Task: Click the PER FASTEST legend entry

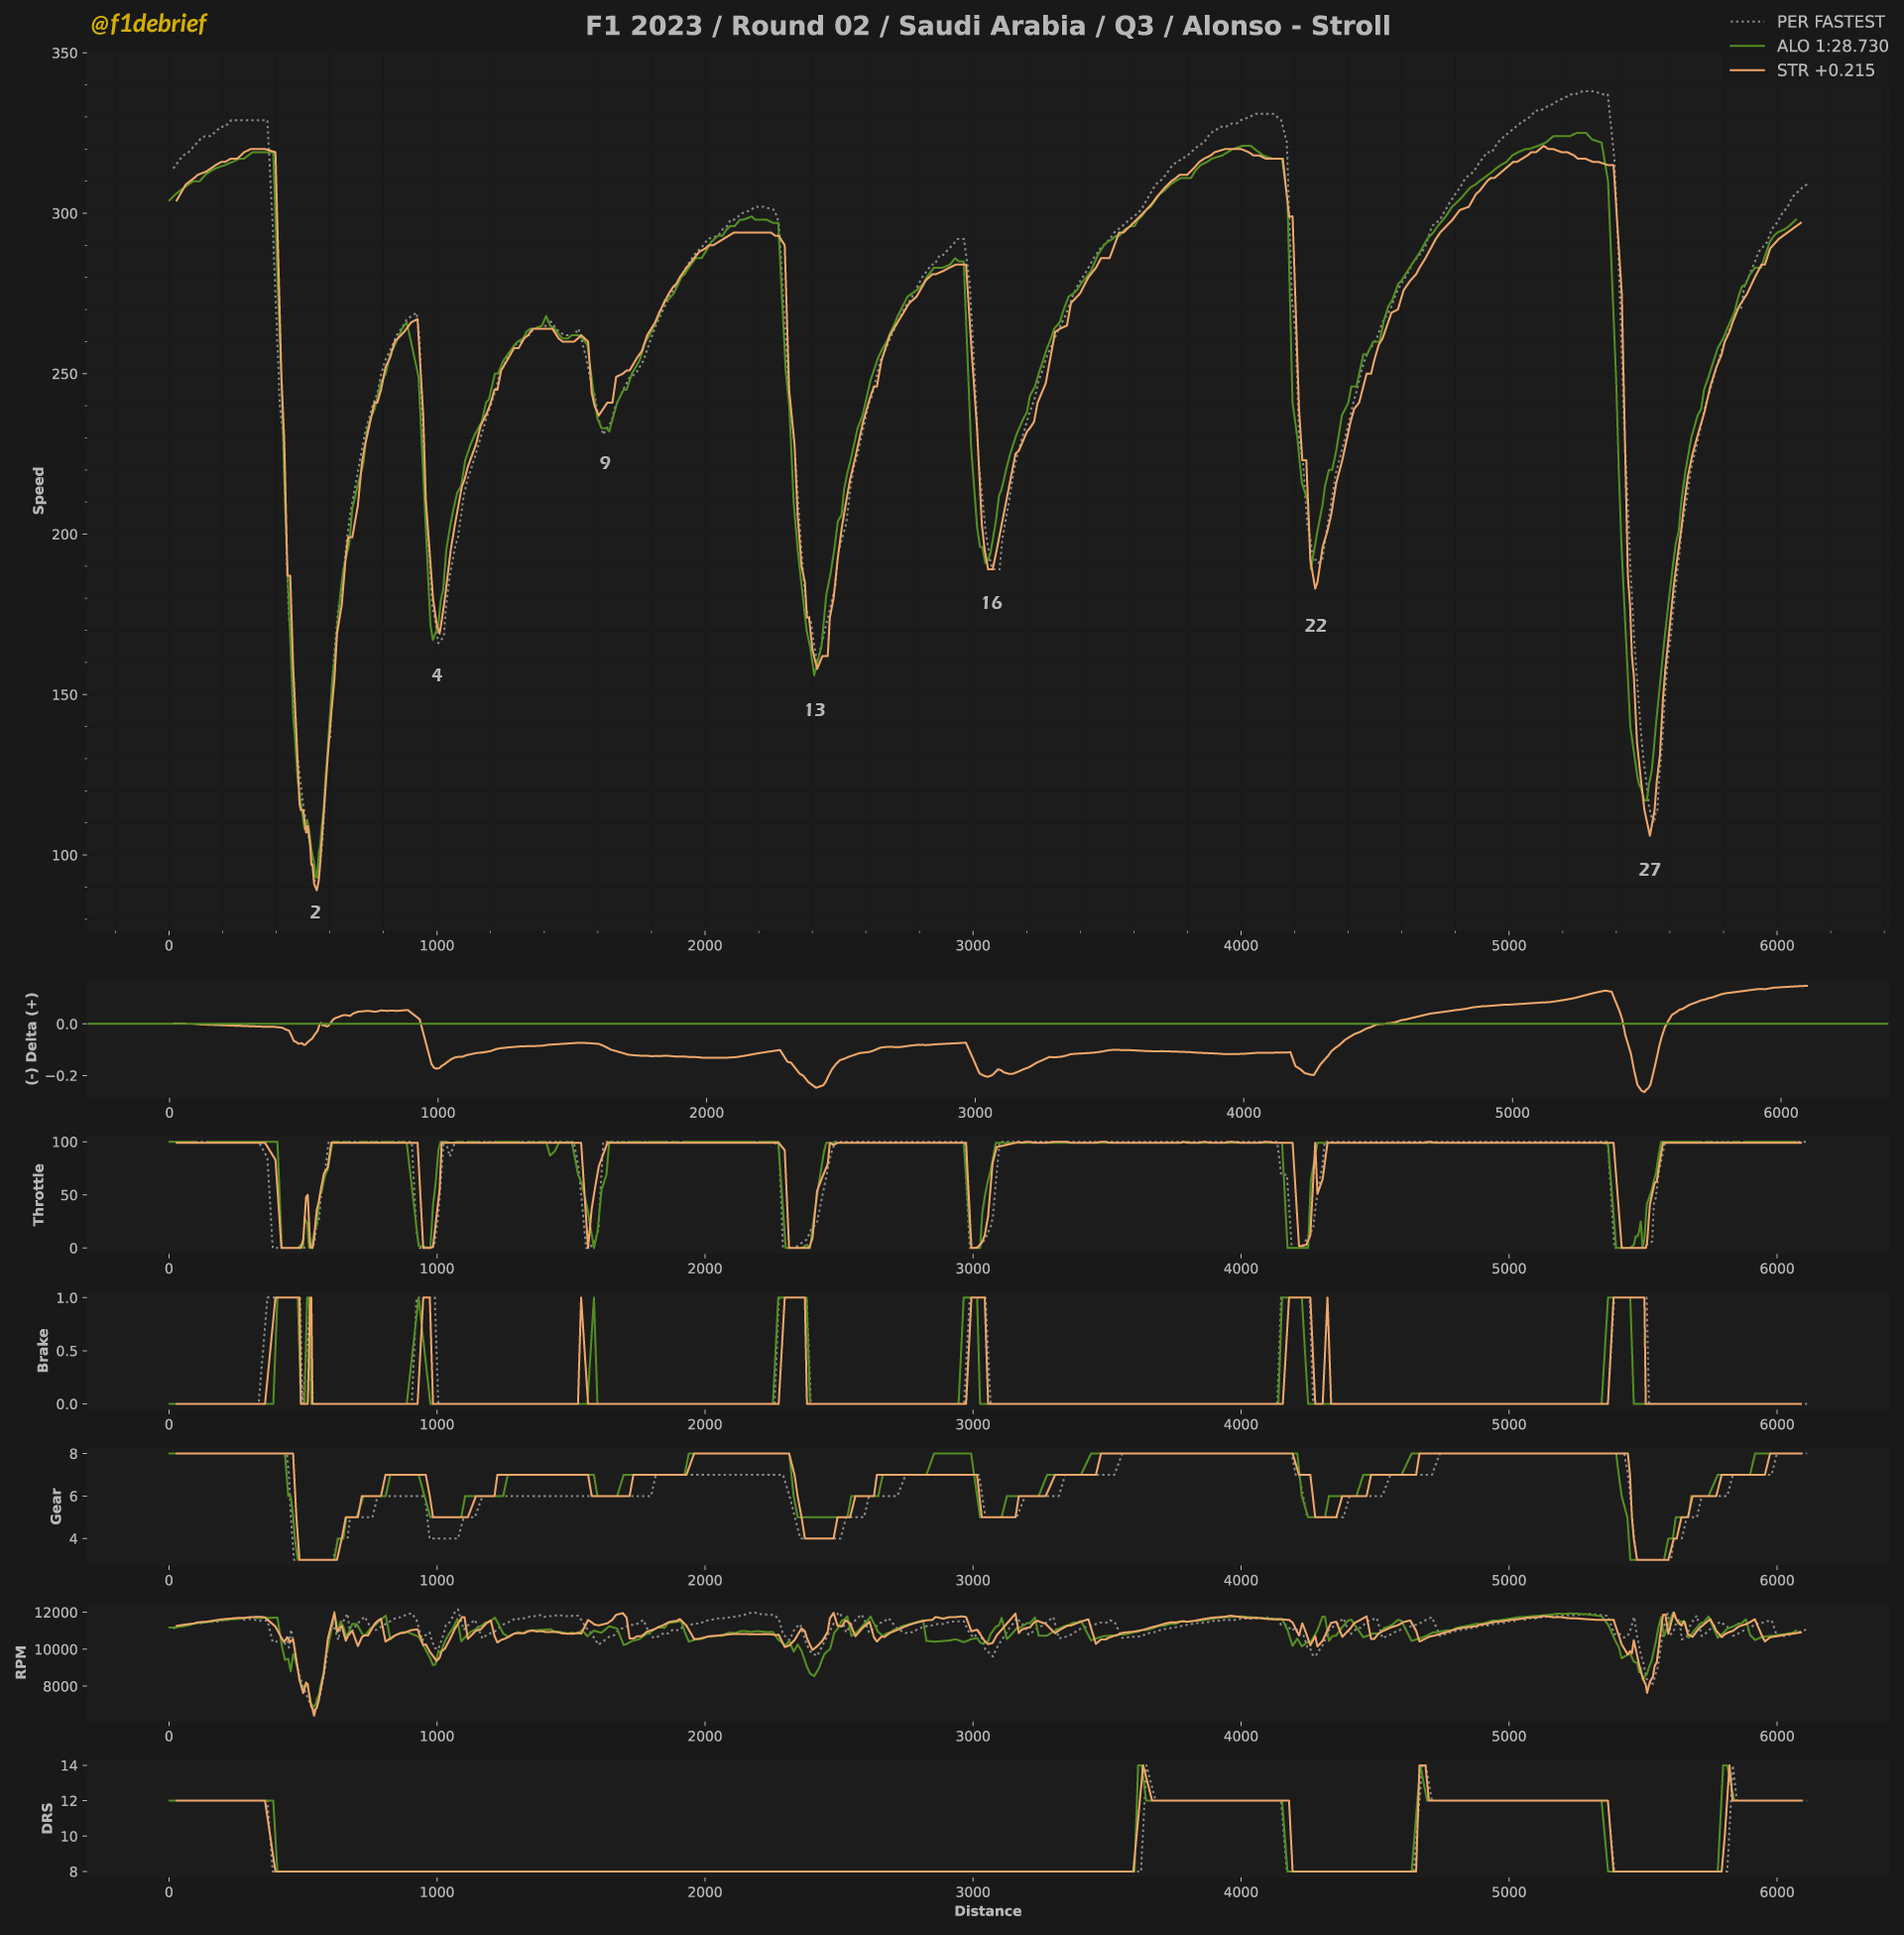Action: [x=1829, y=22]
